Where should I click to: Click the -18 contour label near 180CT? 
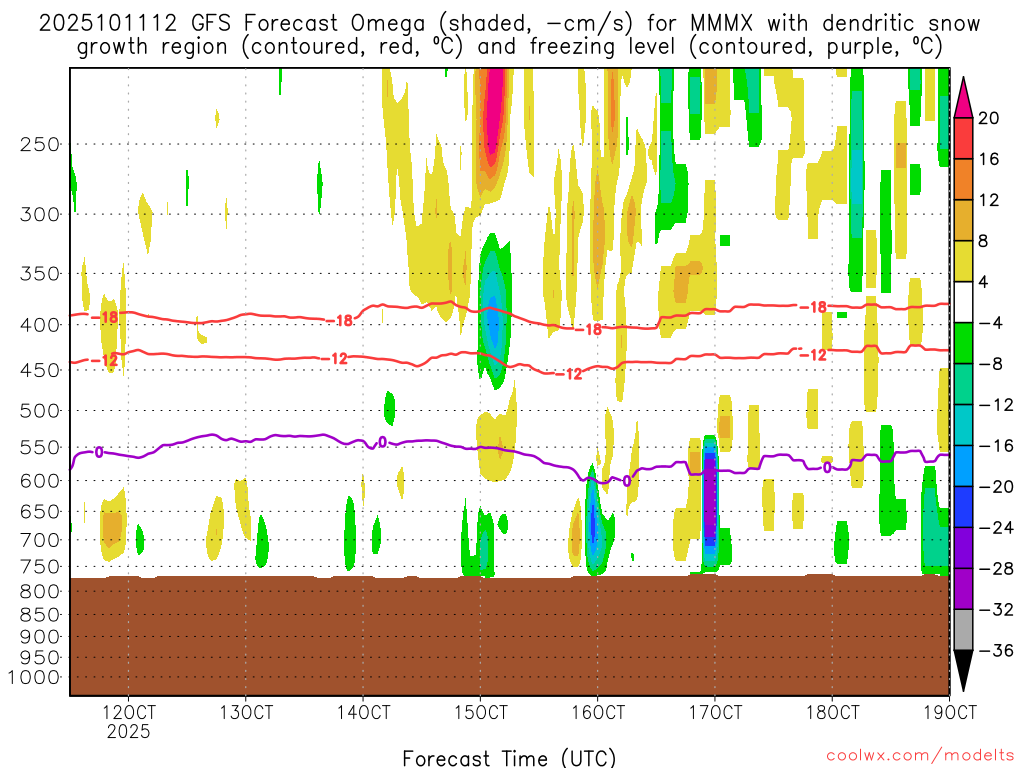pyautogui.click(x=813, y=307)
